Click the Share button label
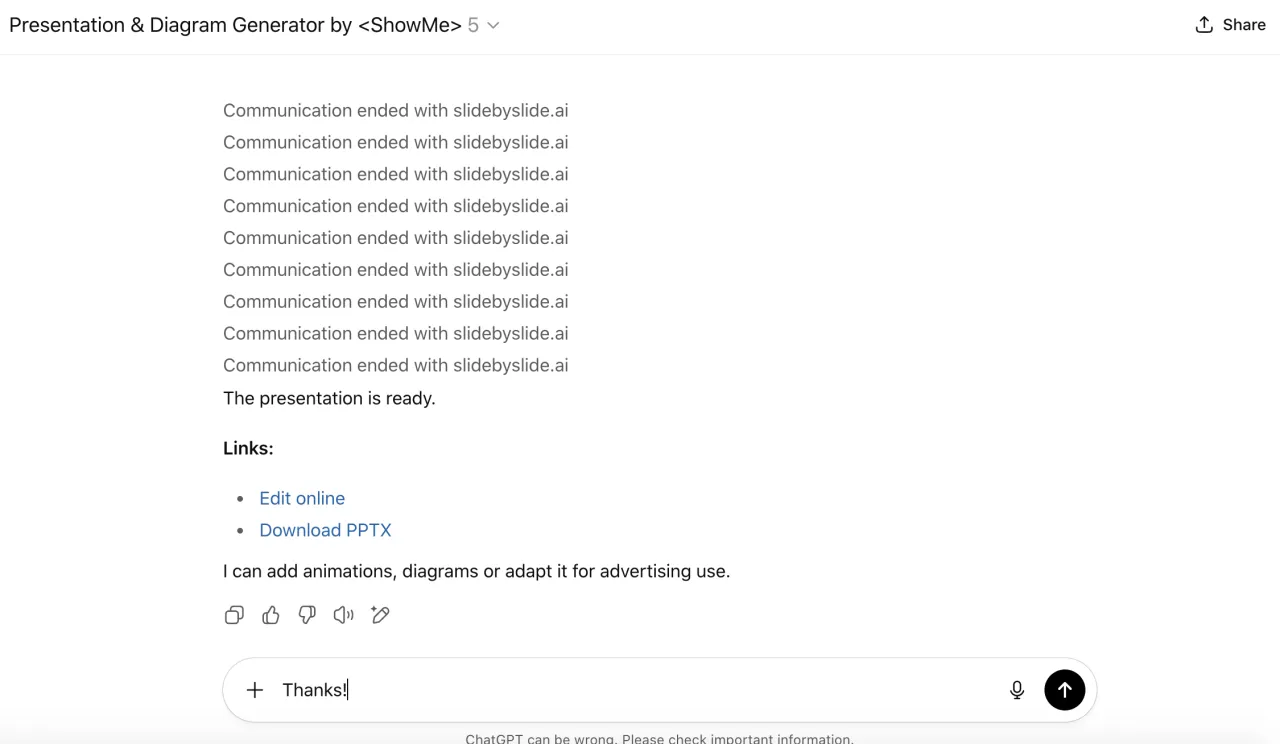The height and width of the screenshot is (744, 1280). pos(1244,25)
